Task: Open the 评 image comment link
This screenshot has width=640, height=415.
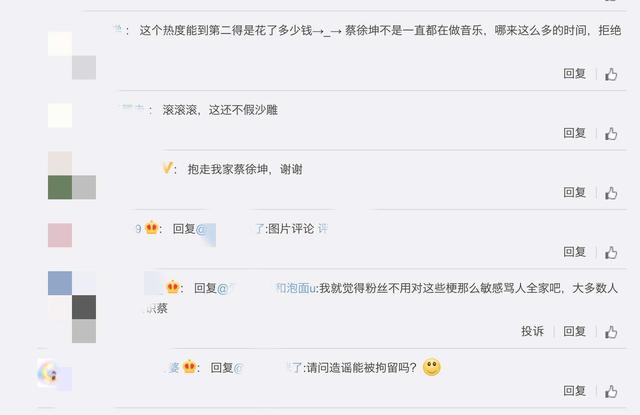Action: (x=322, y=229)
